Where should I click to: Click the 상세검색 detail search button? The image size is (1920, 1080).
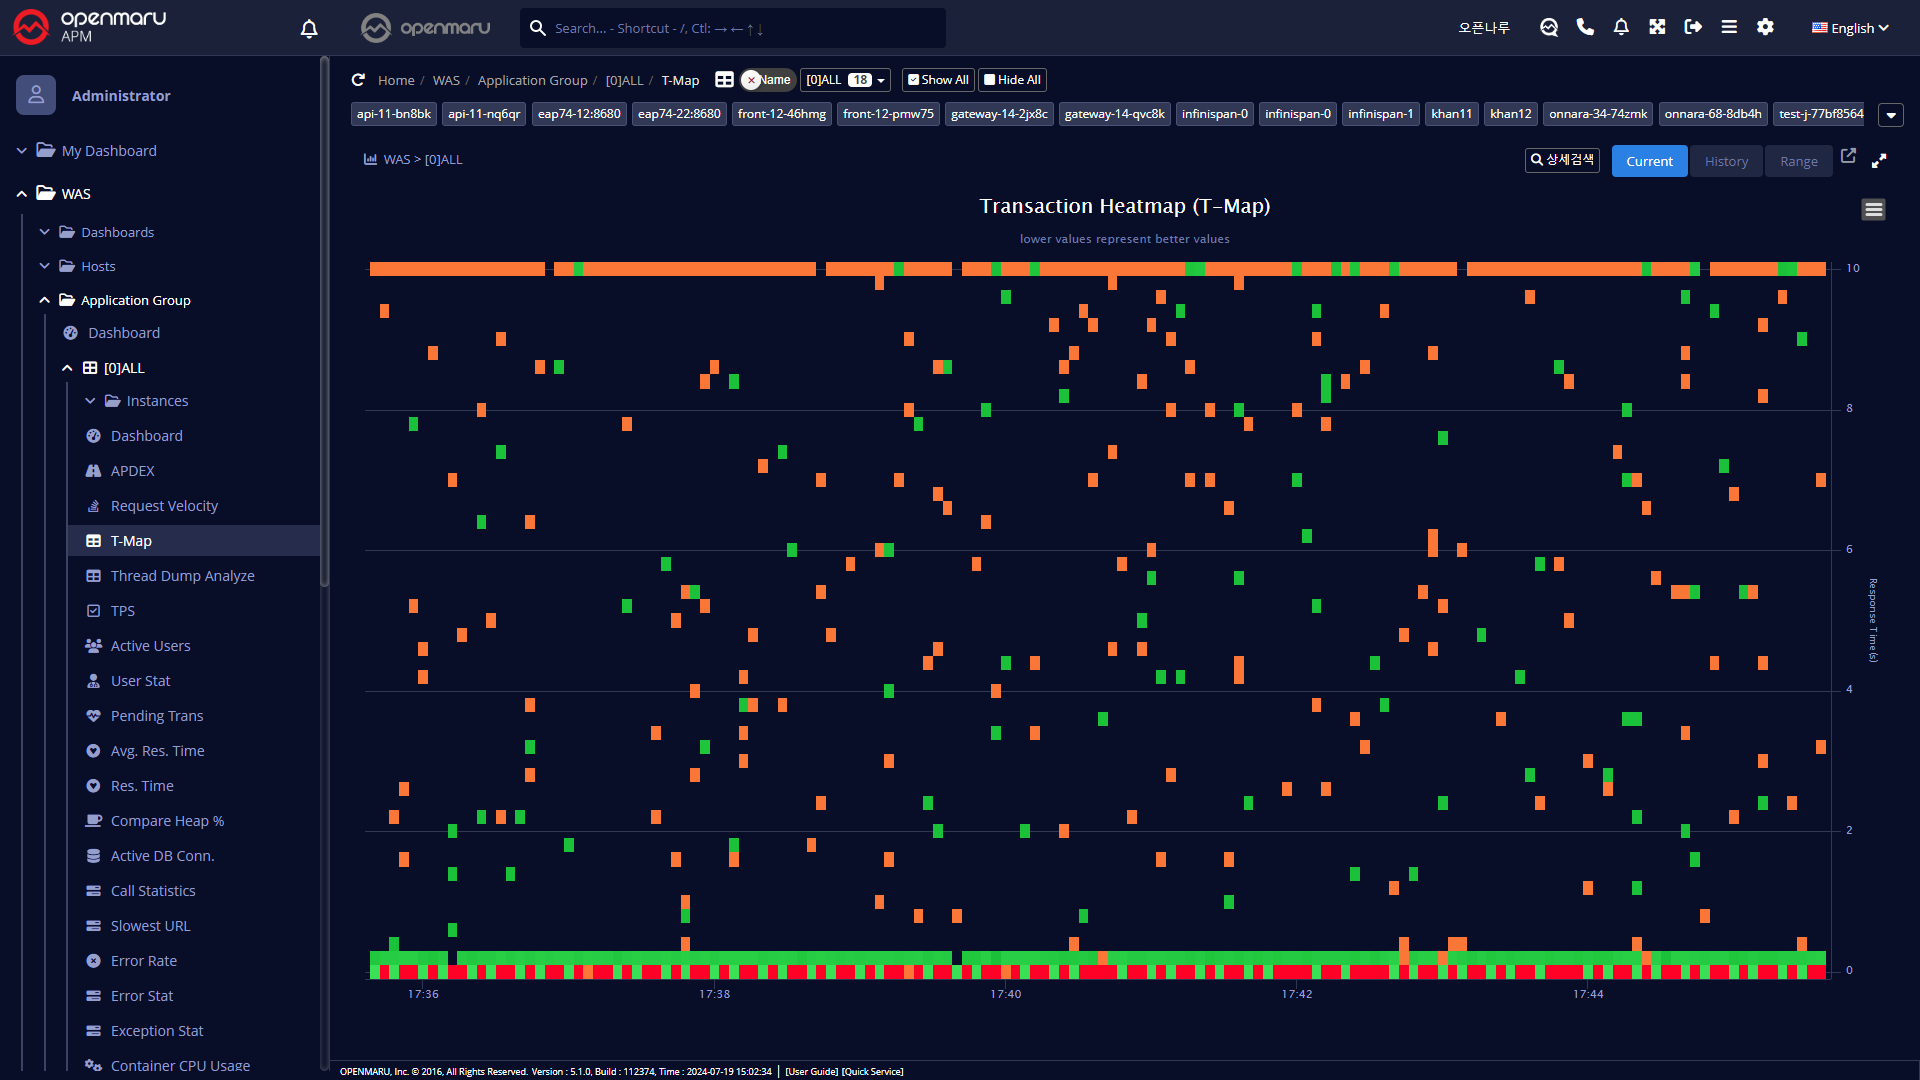tap(1562, 160)
